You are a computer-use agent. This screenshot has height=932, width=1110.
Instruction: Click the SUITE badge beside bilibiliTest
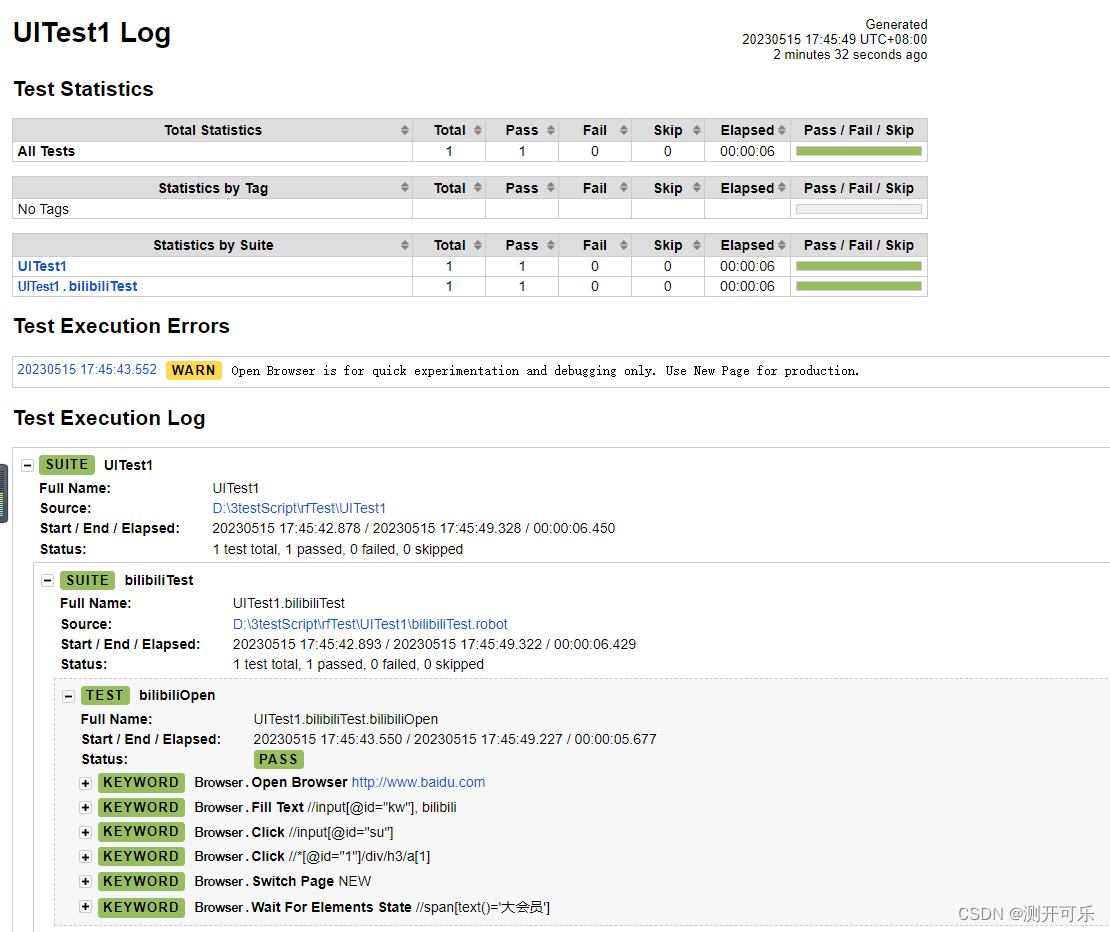click(x=87, y=580)
